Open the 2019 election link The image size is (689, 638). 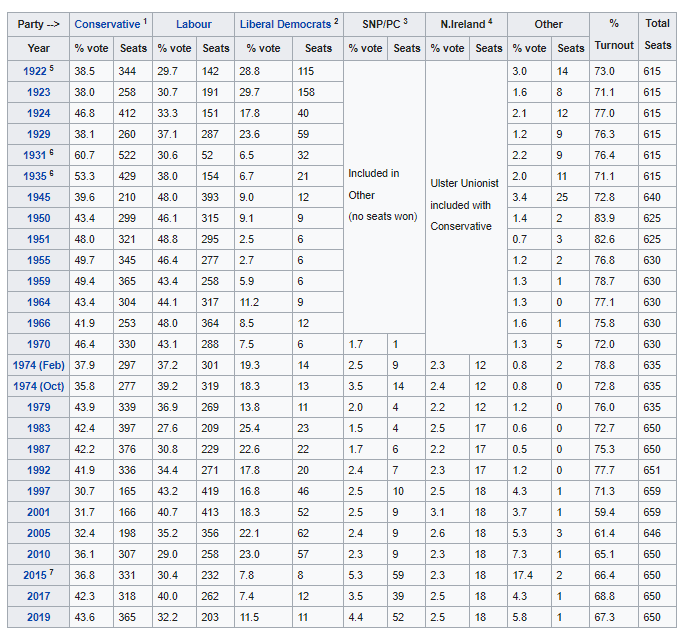coord(39,617)
